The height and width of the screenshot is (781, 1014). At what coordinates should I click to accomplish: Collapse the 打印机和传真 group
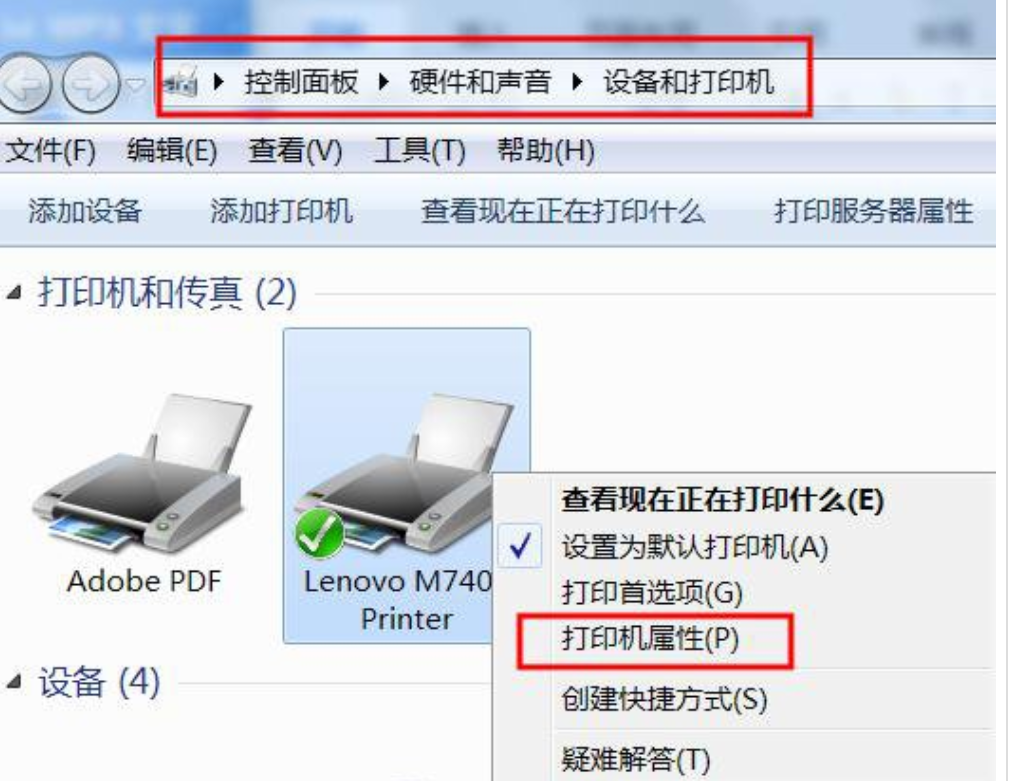click(14, 294)
